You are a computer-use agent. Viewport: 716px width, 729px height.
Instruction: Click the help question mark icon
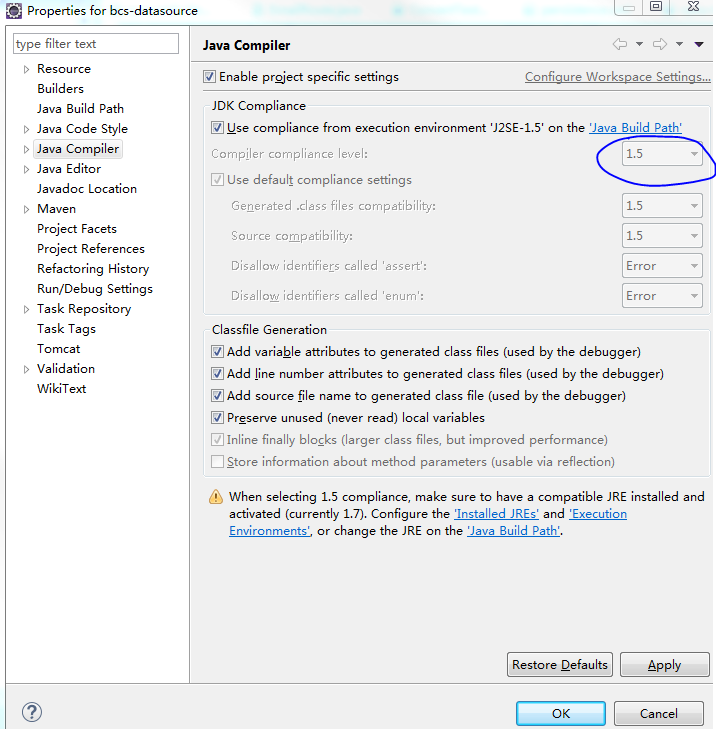32,712
